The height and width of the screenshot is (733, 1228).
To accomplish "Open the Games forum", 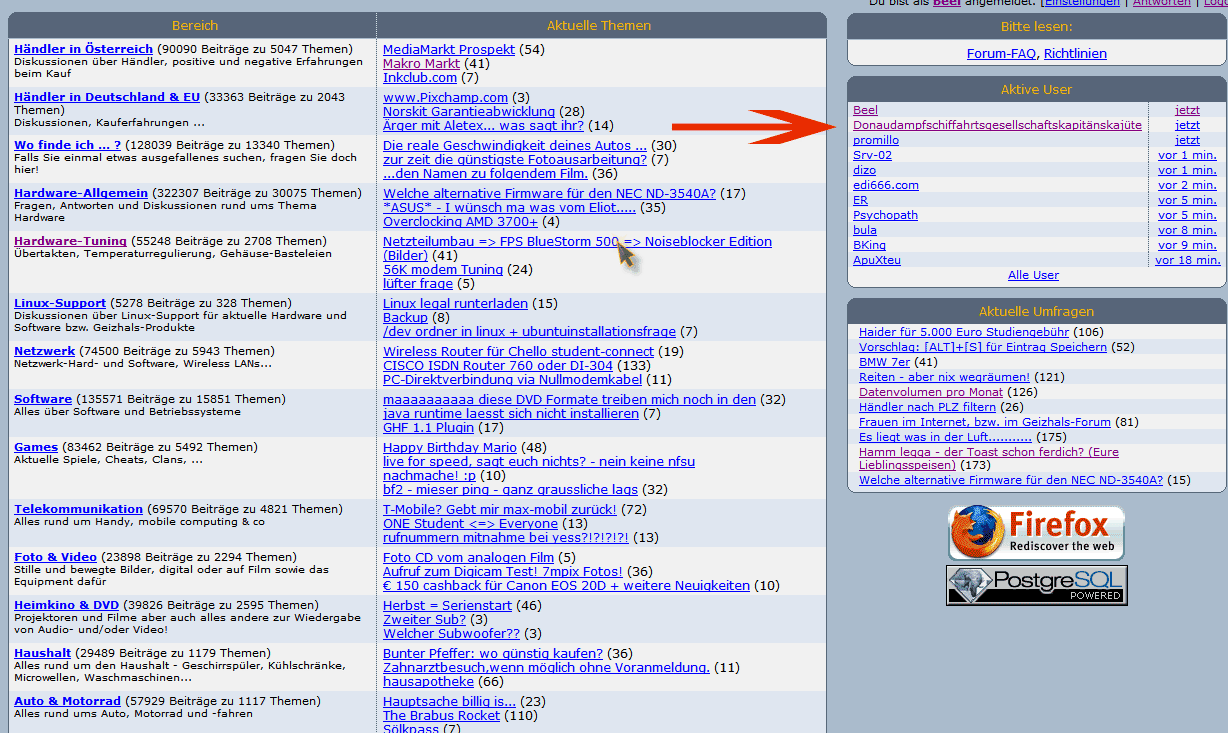I will pos(36,447).
